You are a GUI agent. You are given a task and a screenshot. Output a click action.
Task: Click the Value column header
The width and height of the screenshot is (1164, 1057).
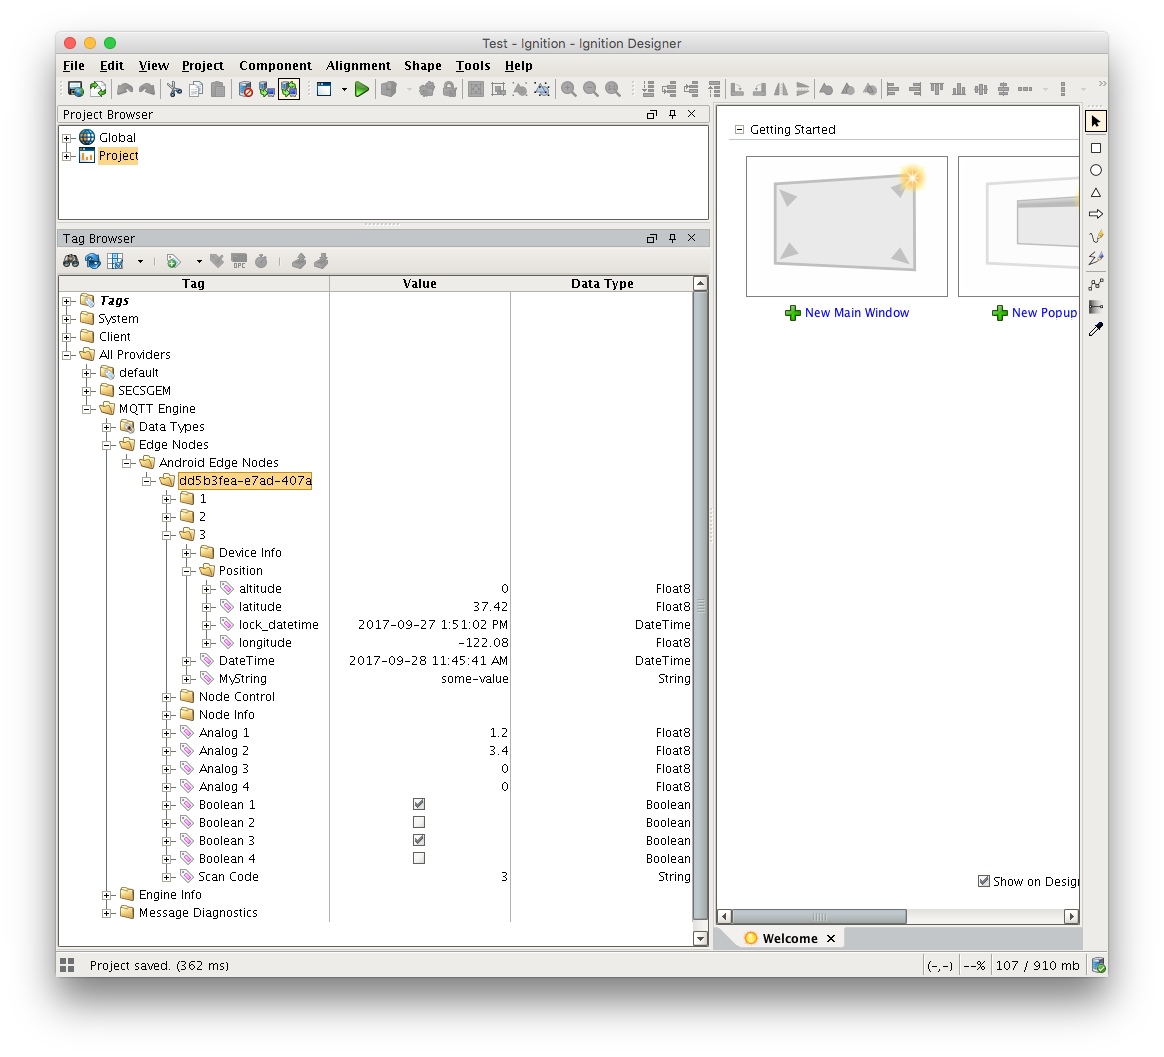[419, 284]
